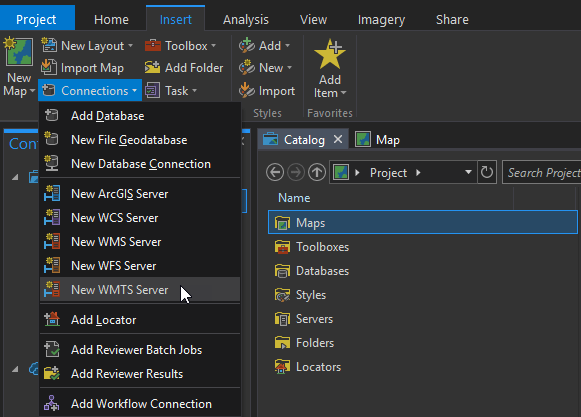Select Add Locator menu item
The image size is (581, 417).
(140, 320)
